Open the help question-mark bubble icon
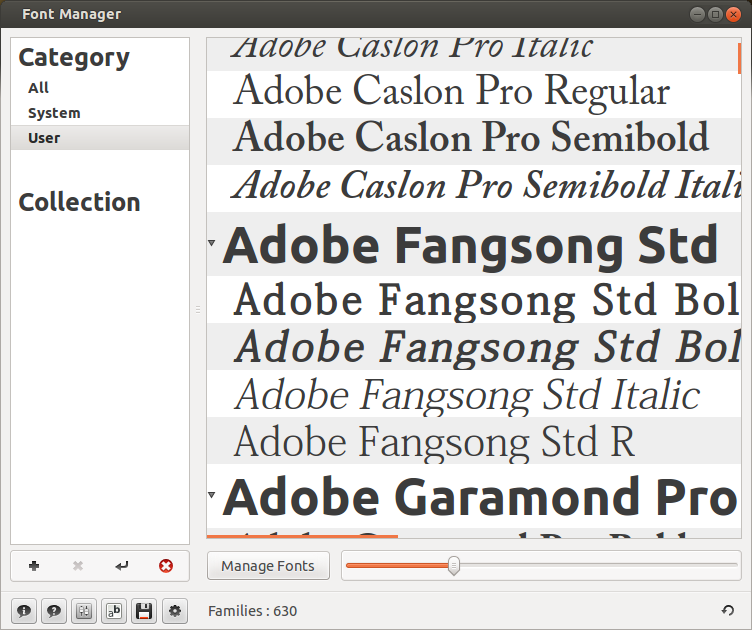Screen dimensions: 752x630 click(x=54, y=611)
